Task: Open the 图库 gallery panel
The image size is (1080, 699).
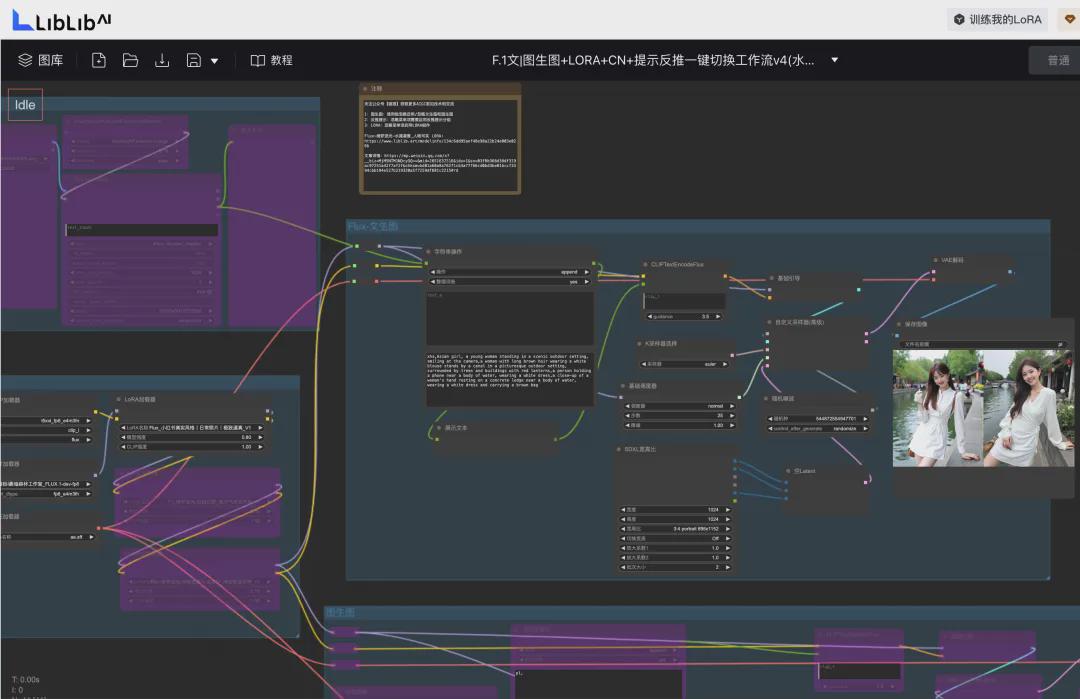Action: 40,60
